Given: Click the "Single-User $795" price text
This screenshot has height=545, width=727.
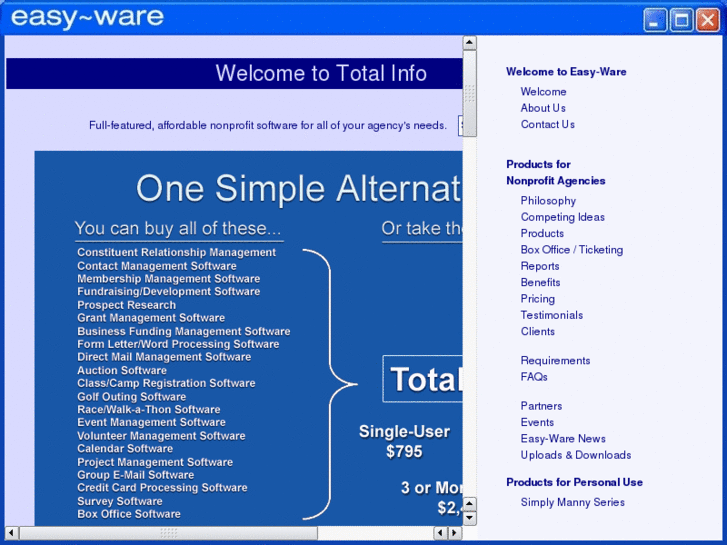Looking at the screenshot, I should 404,442.
